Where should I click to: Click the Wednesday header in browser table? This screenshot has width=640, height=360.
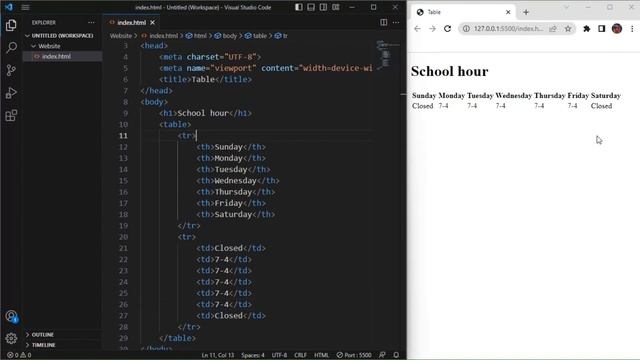click(513, 96)
